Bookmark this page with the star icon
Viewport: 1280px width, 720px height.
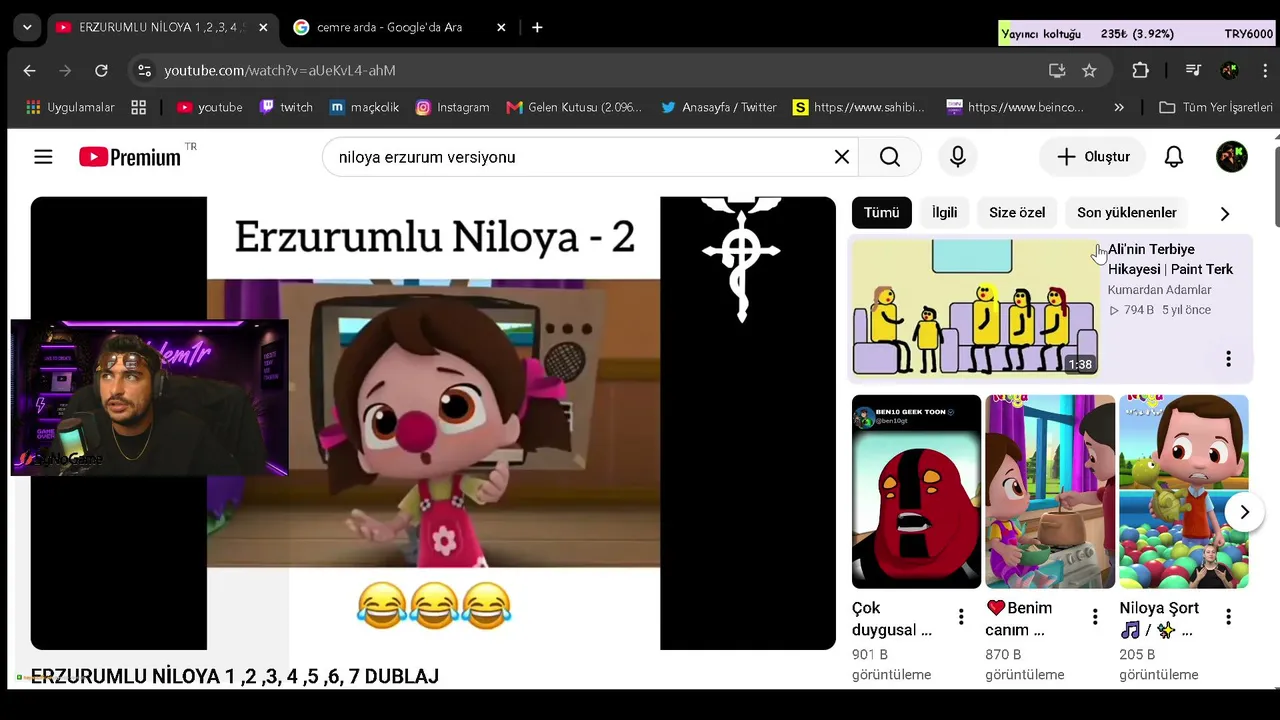point(1089,70)
